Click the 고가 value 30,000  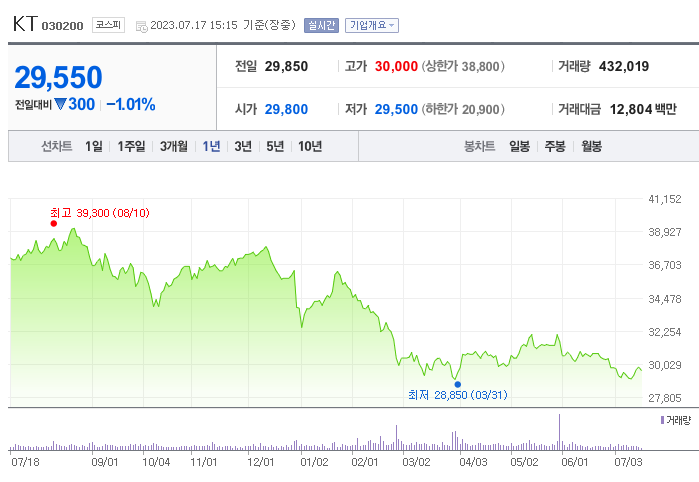(396, 66)
